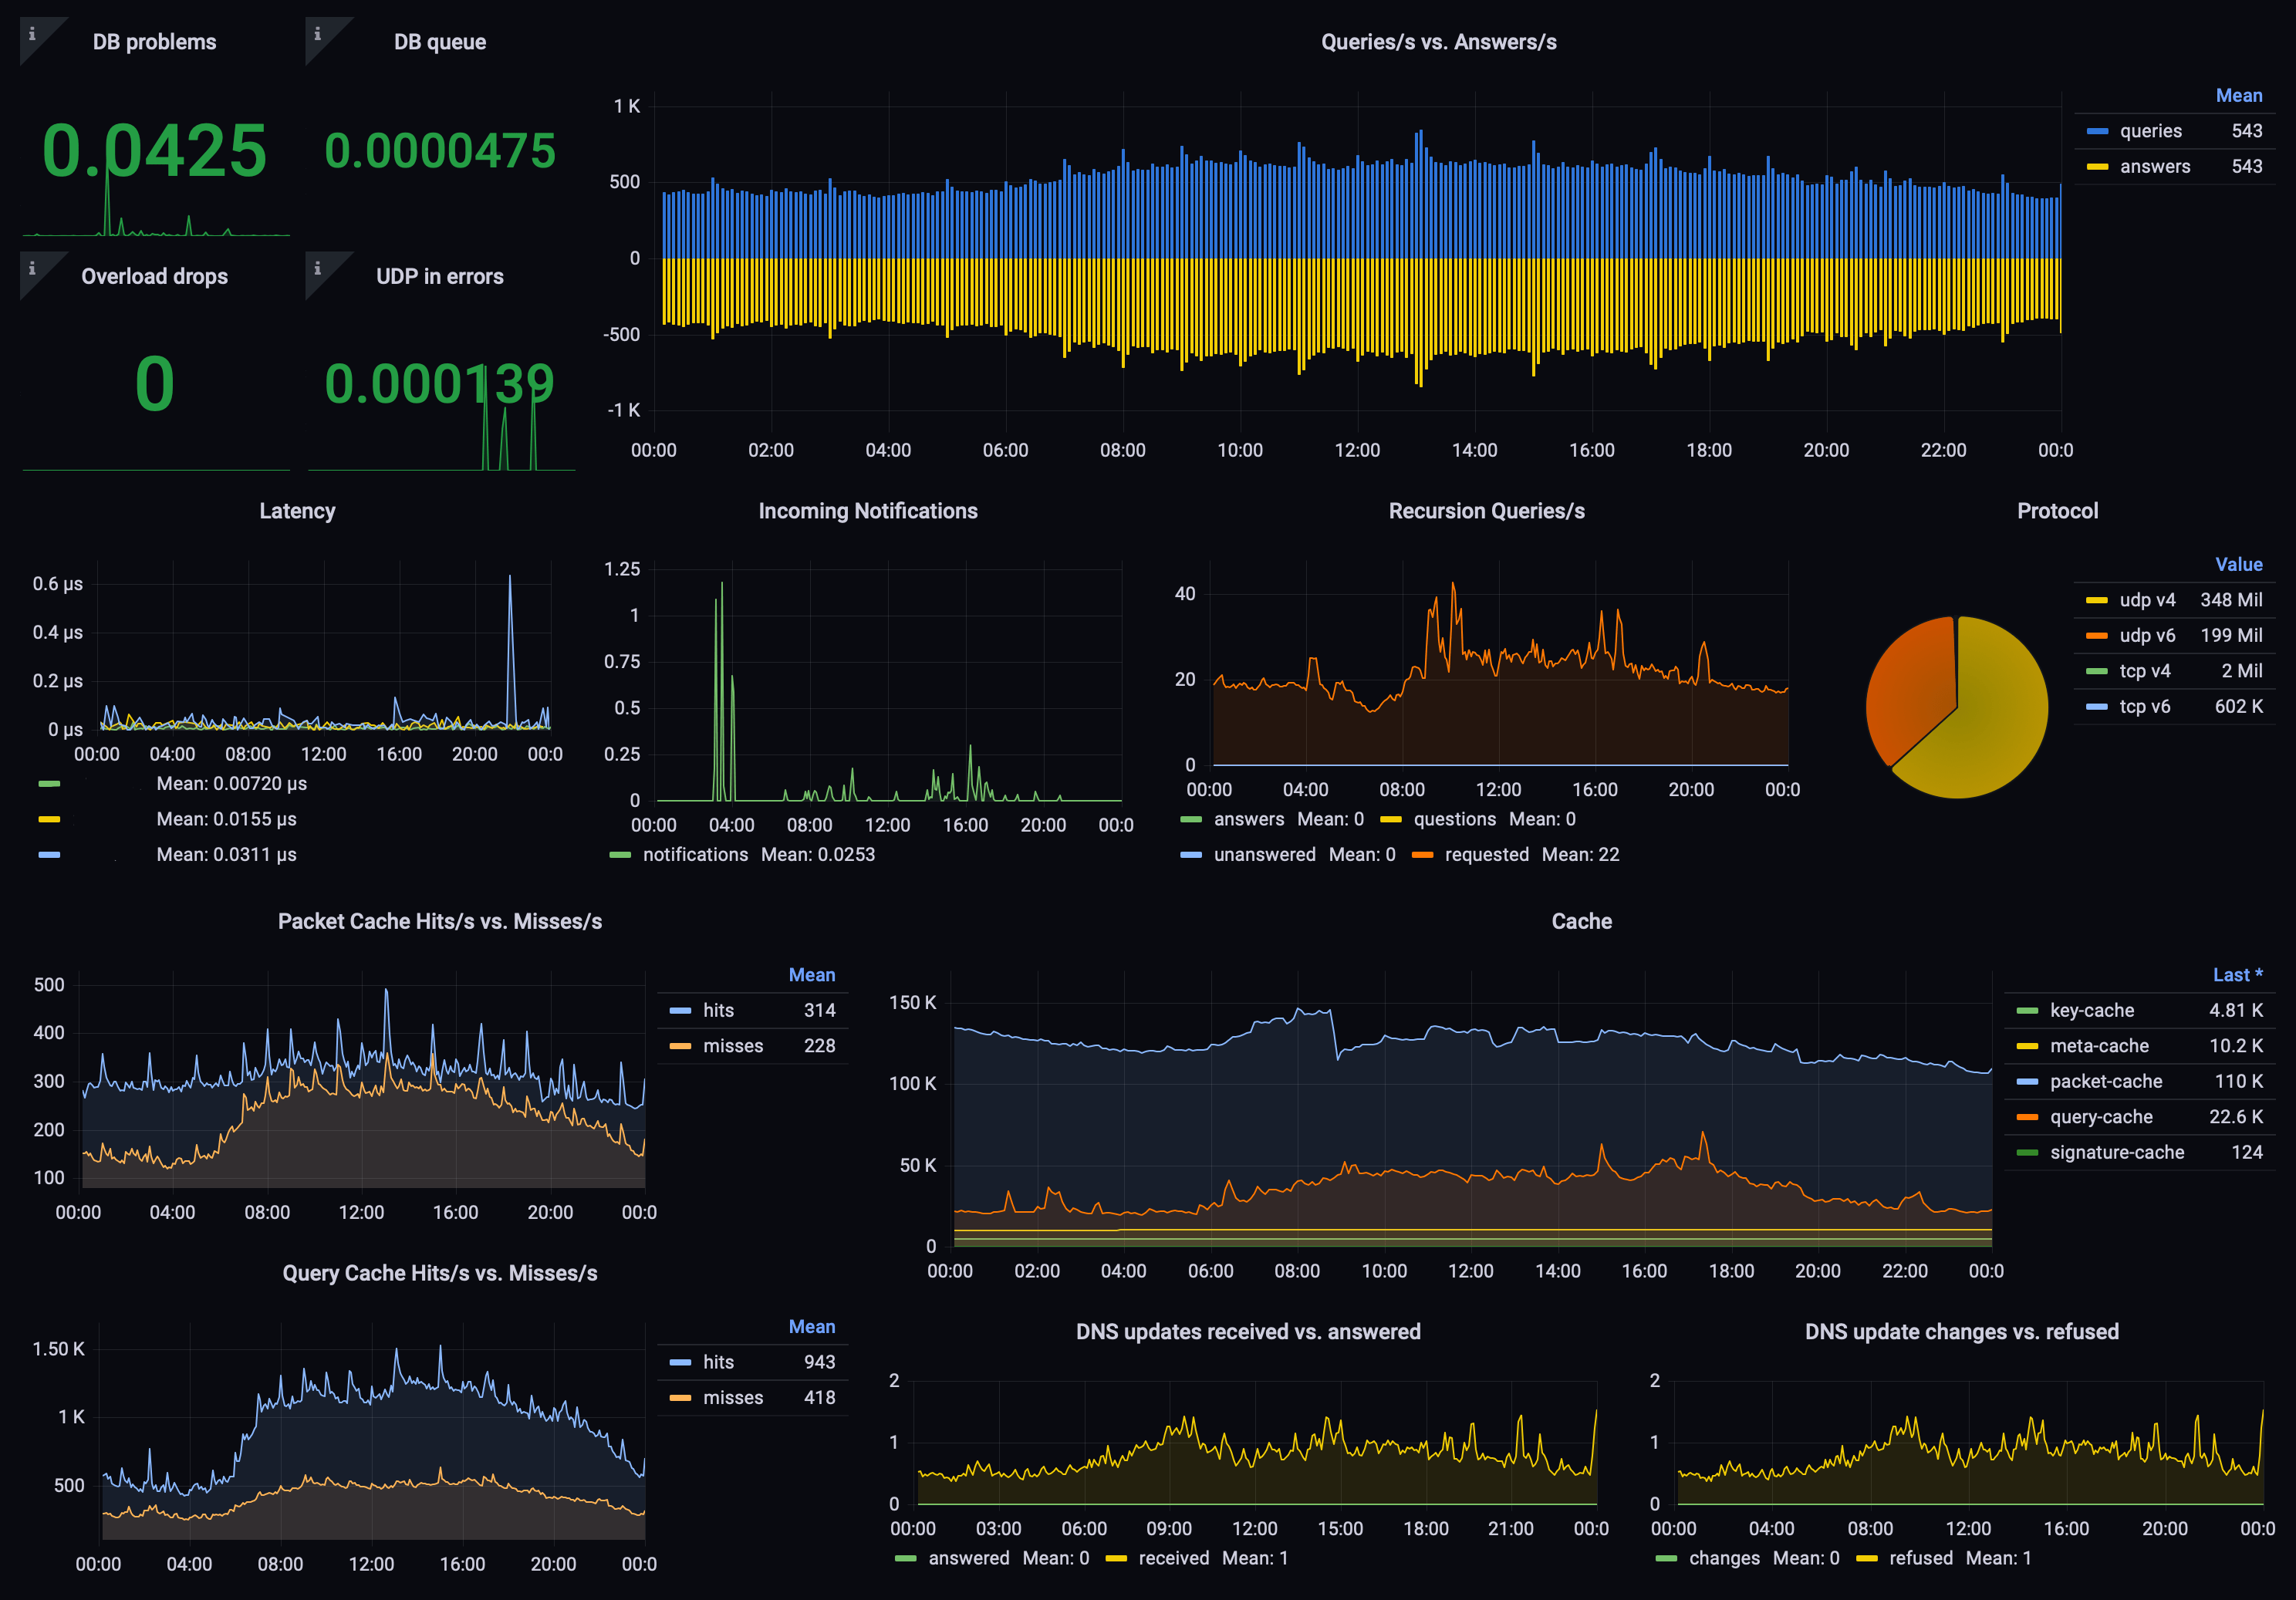
Task: Click the notifications legend green swatch
Action: coord(620,855)
